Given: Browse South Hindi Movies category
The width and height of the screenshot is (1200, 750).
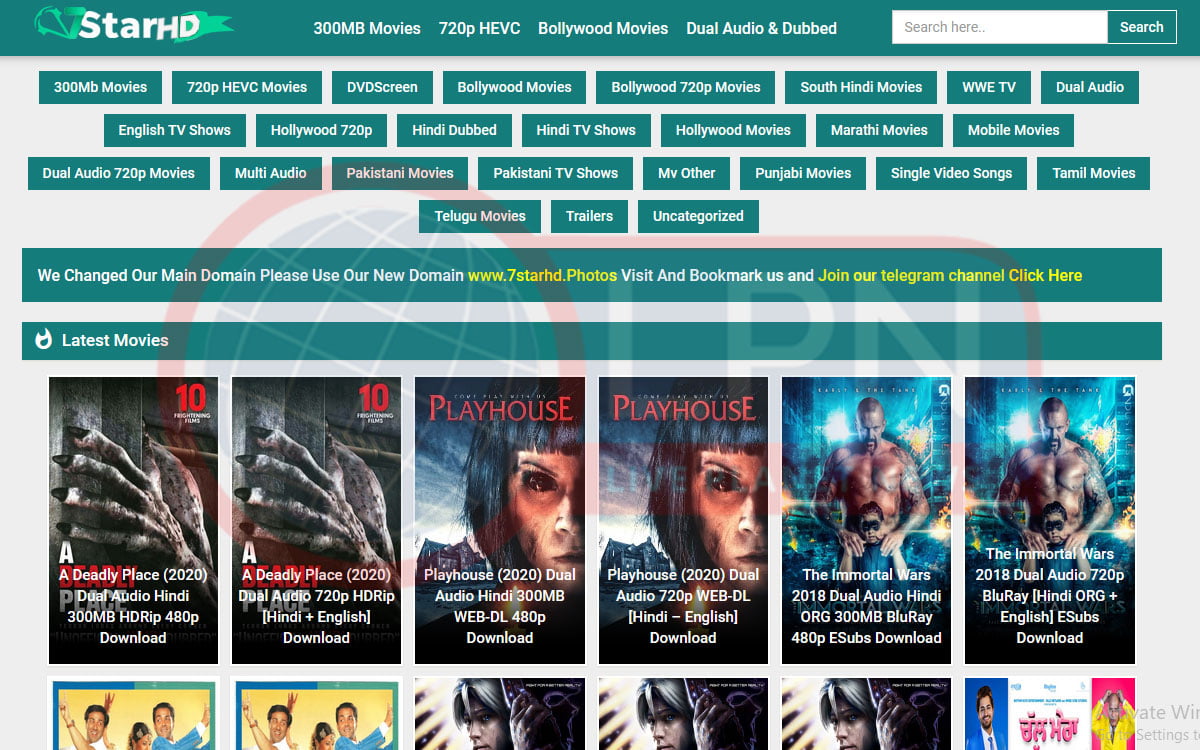Looking at the screenshot, I should (x=861, y=87).
